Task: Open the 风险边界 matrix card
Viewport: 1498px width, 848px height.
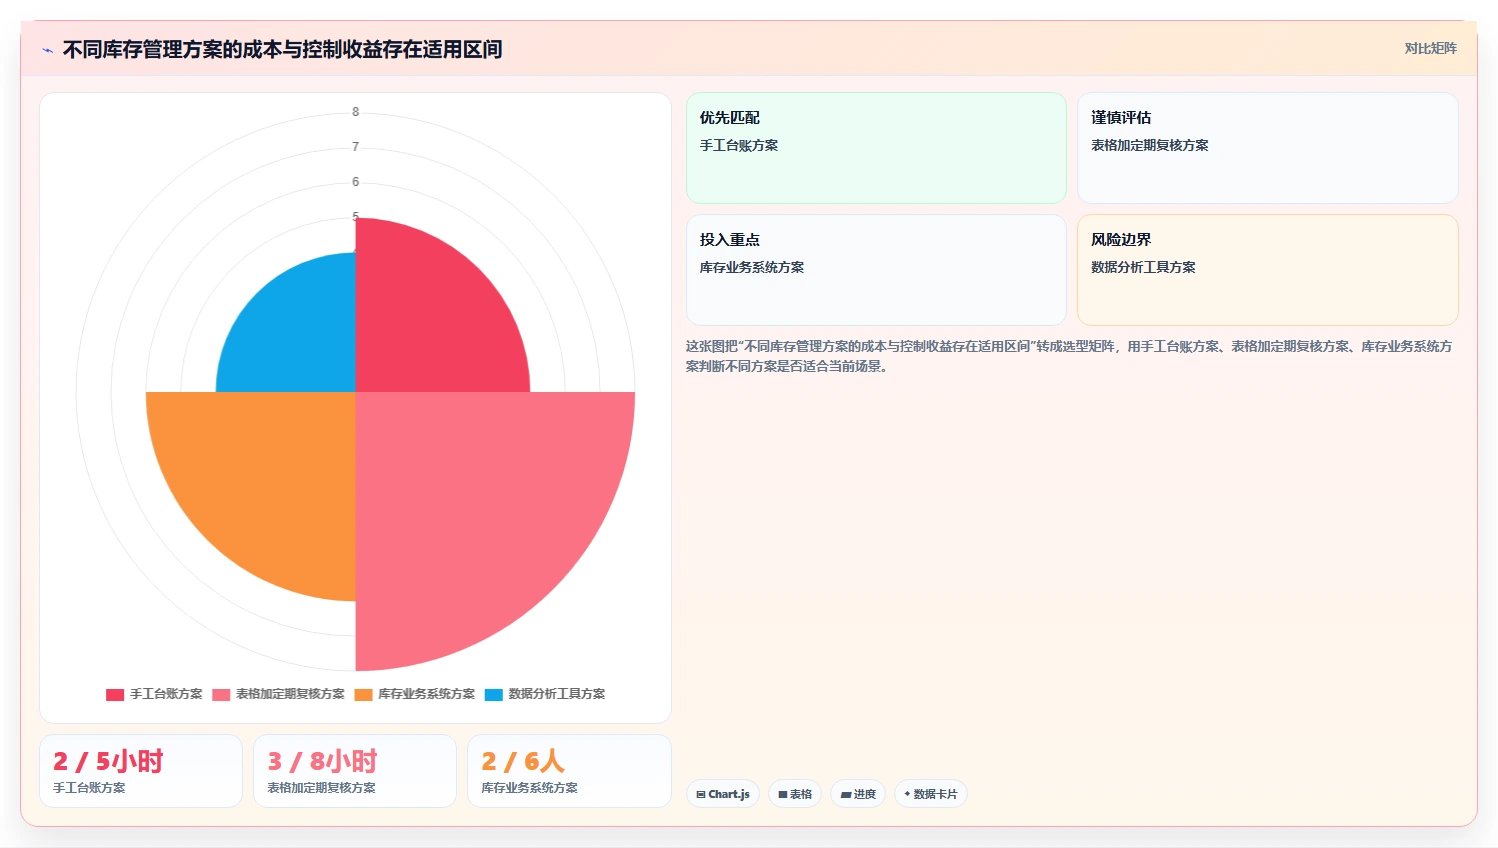Action: pos(1267,270)
